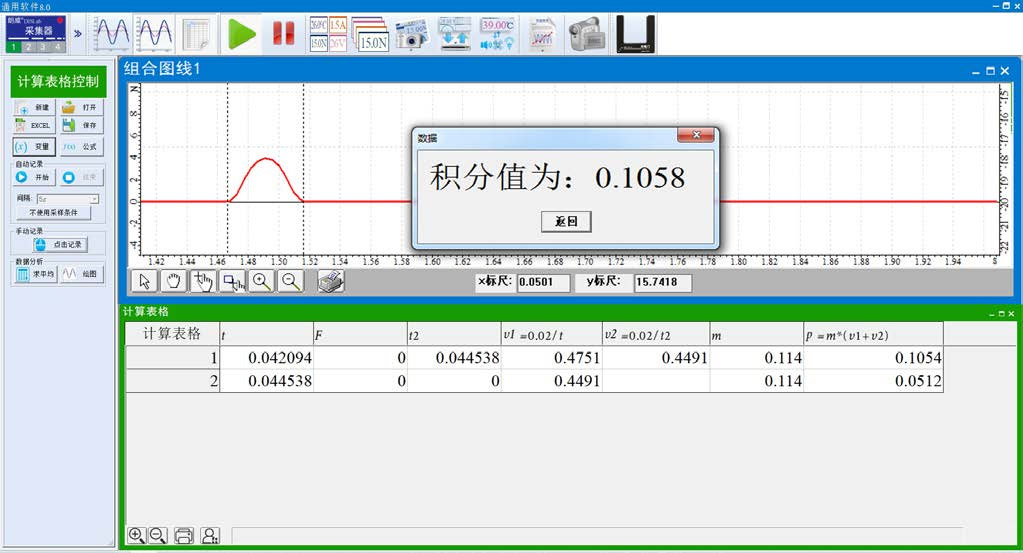Open the video camera tool
The image size is (1023, 553).
pyautogui.click(x=587, y=34)
